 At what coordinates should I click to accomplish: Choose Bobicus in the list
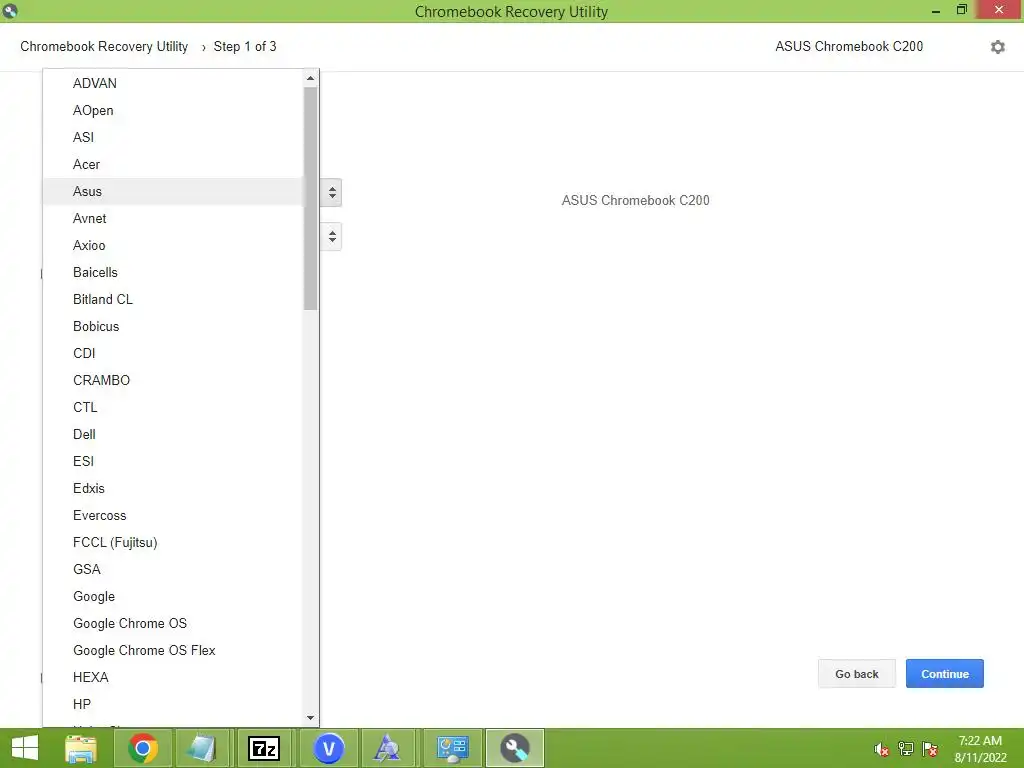173,327
